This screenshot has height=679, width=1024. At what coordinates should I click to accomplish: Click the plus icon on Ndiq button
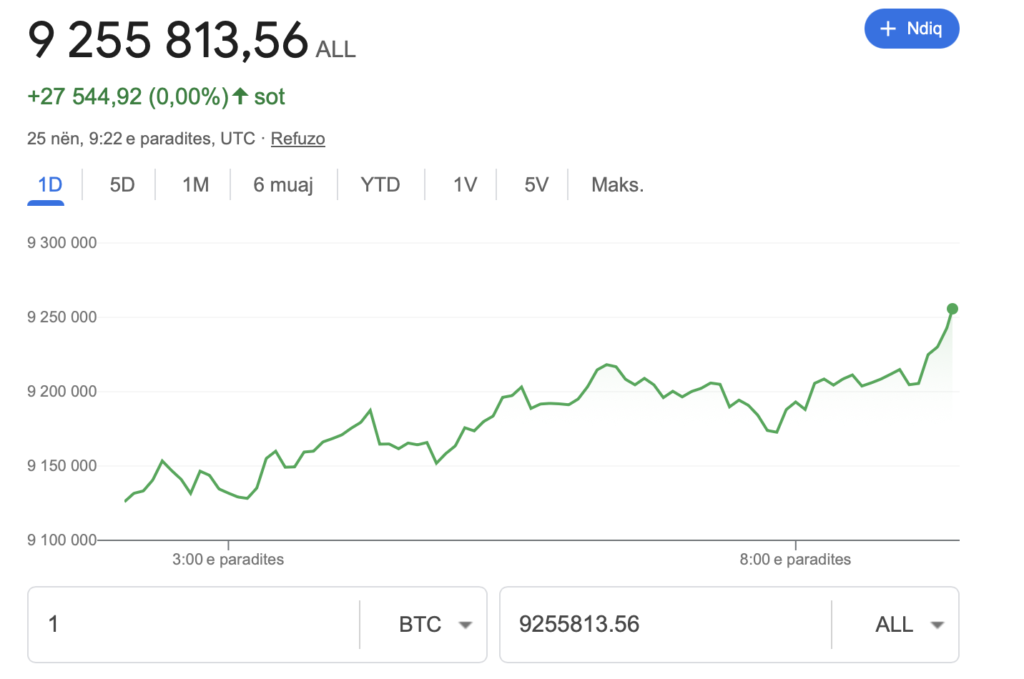tap(887, 29)
